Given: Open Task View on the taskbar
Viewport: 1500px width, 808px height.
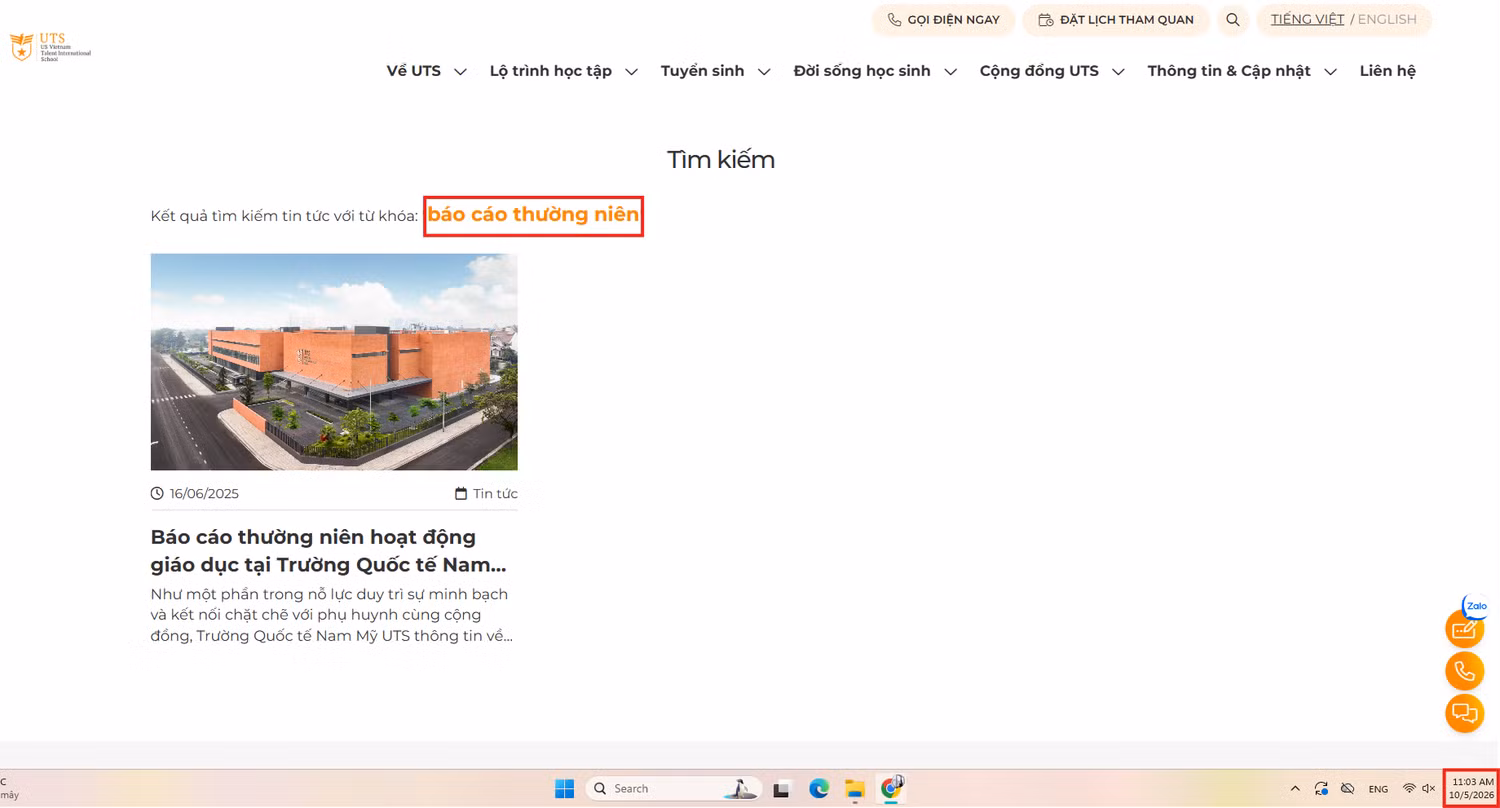Looking at the screenshot, I should coord(782,789).
